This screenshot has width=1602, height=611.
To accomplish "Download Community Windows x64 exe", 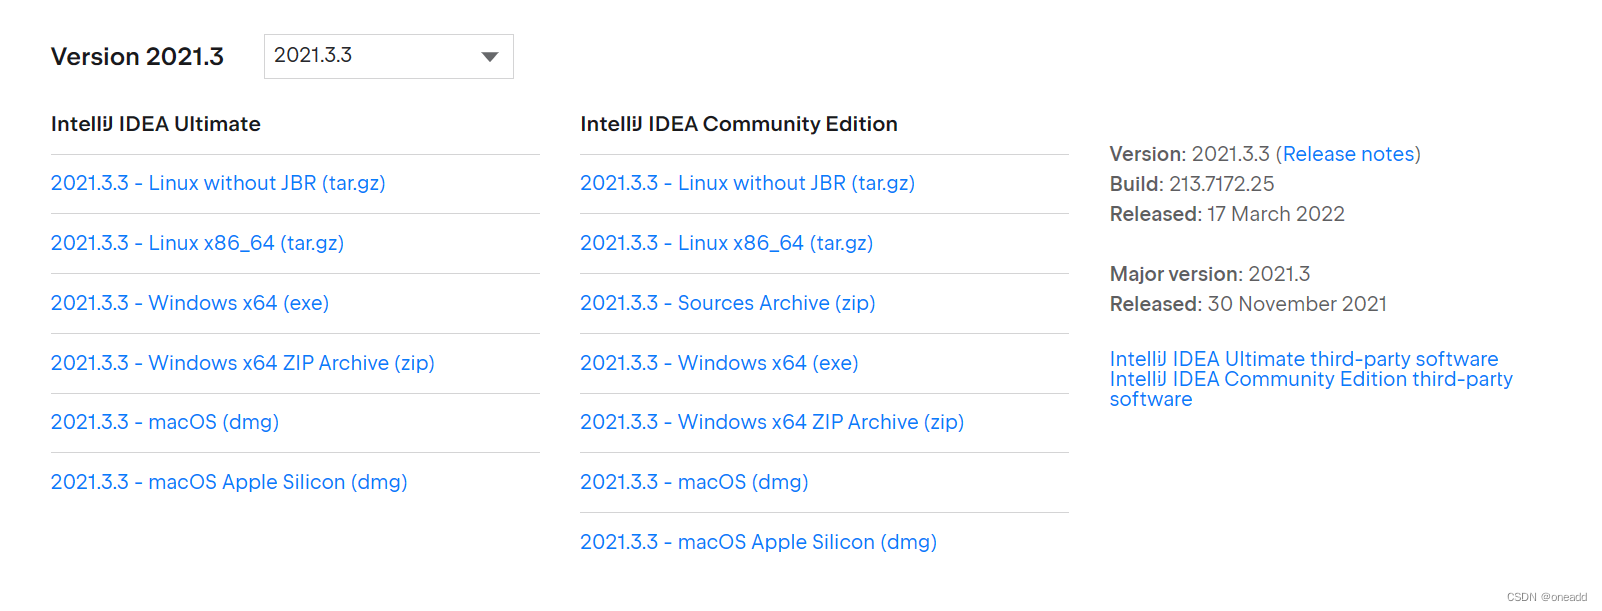I will [719, 363].
